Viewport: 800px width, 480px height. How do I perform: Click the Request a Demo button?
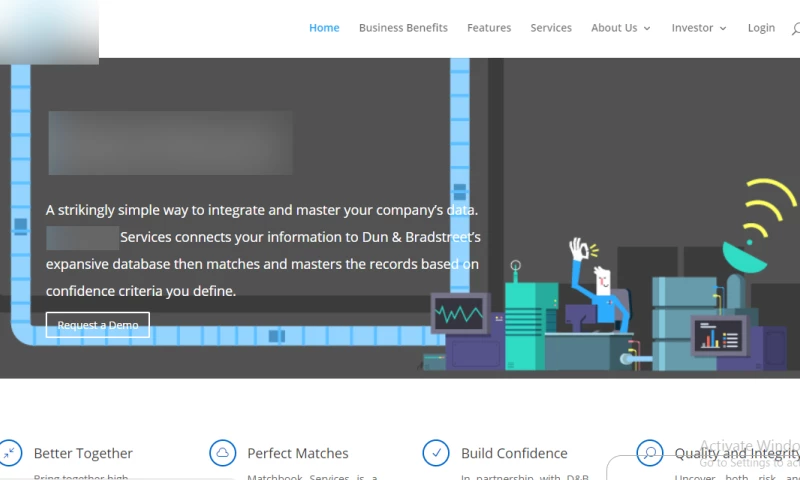pyautogui.click(x=97, y=325)
